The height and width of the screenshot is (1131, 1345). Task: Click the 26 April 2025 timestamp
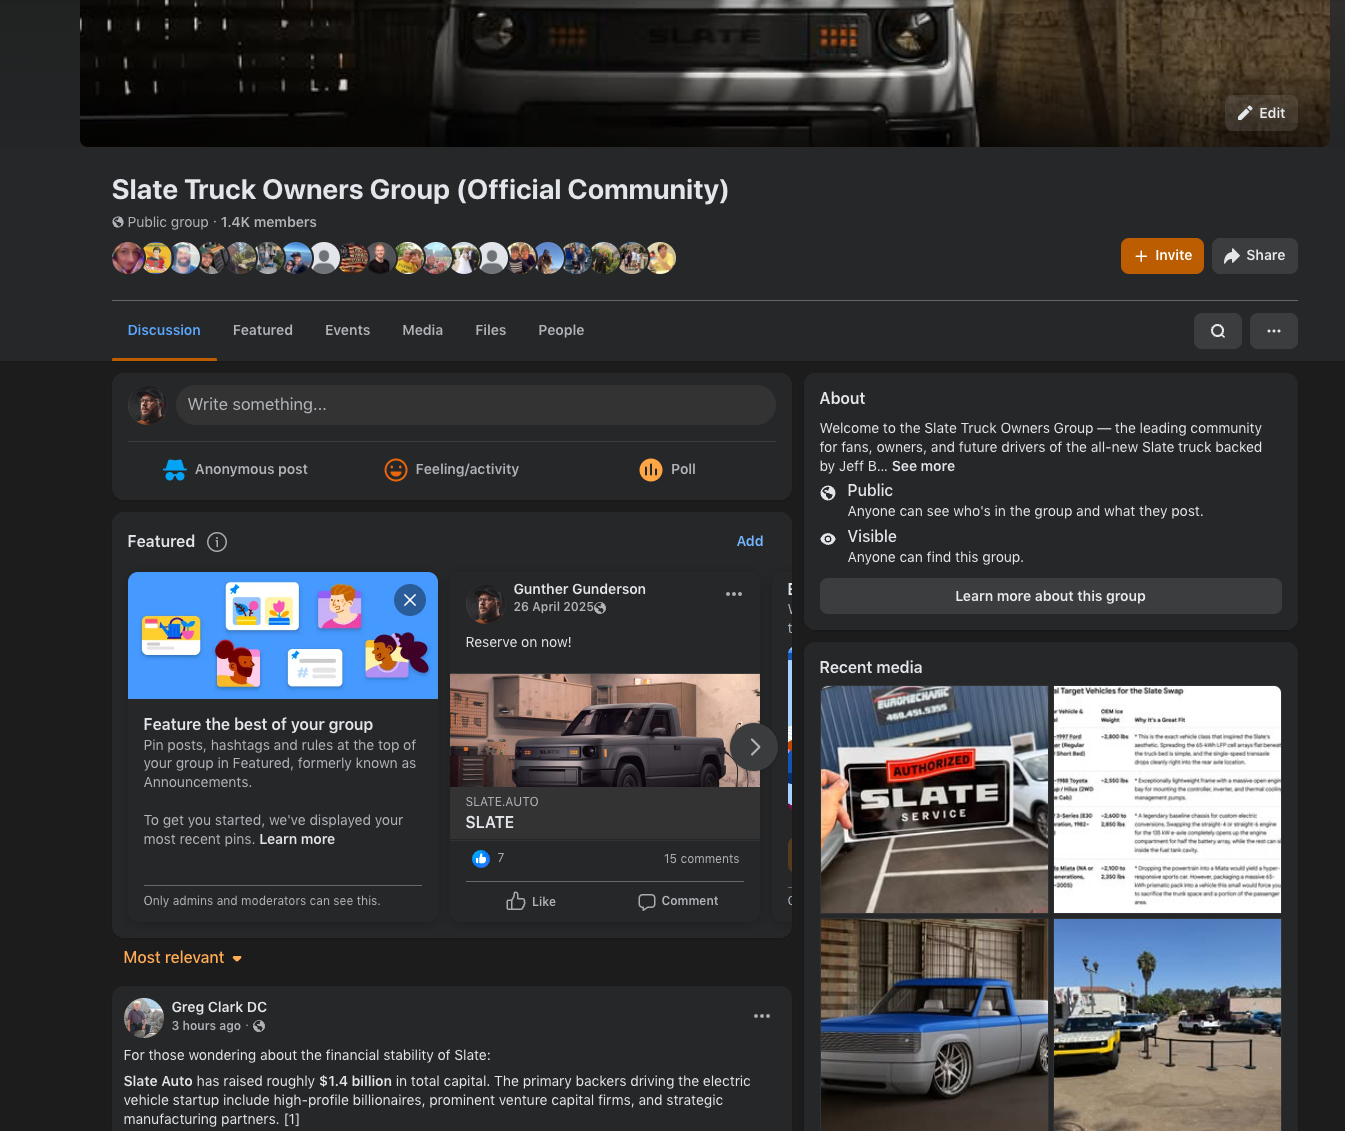(553, 607)
